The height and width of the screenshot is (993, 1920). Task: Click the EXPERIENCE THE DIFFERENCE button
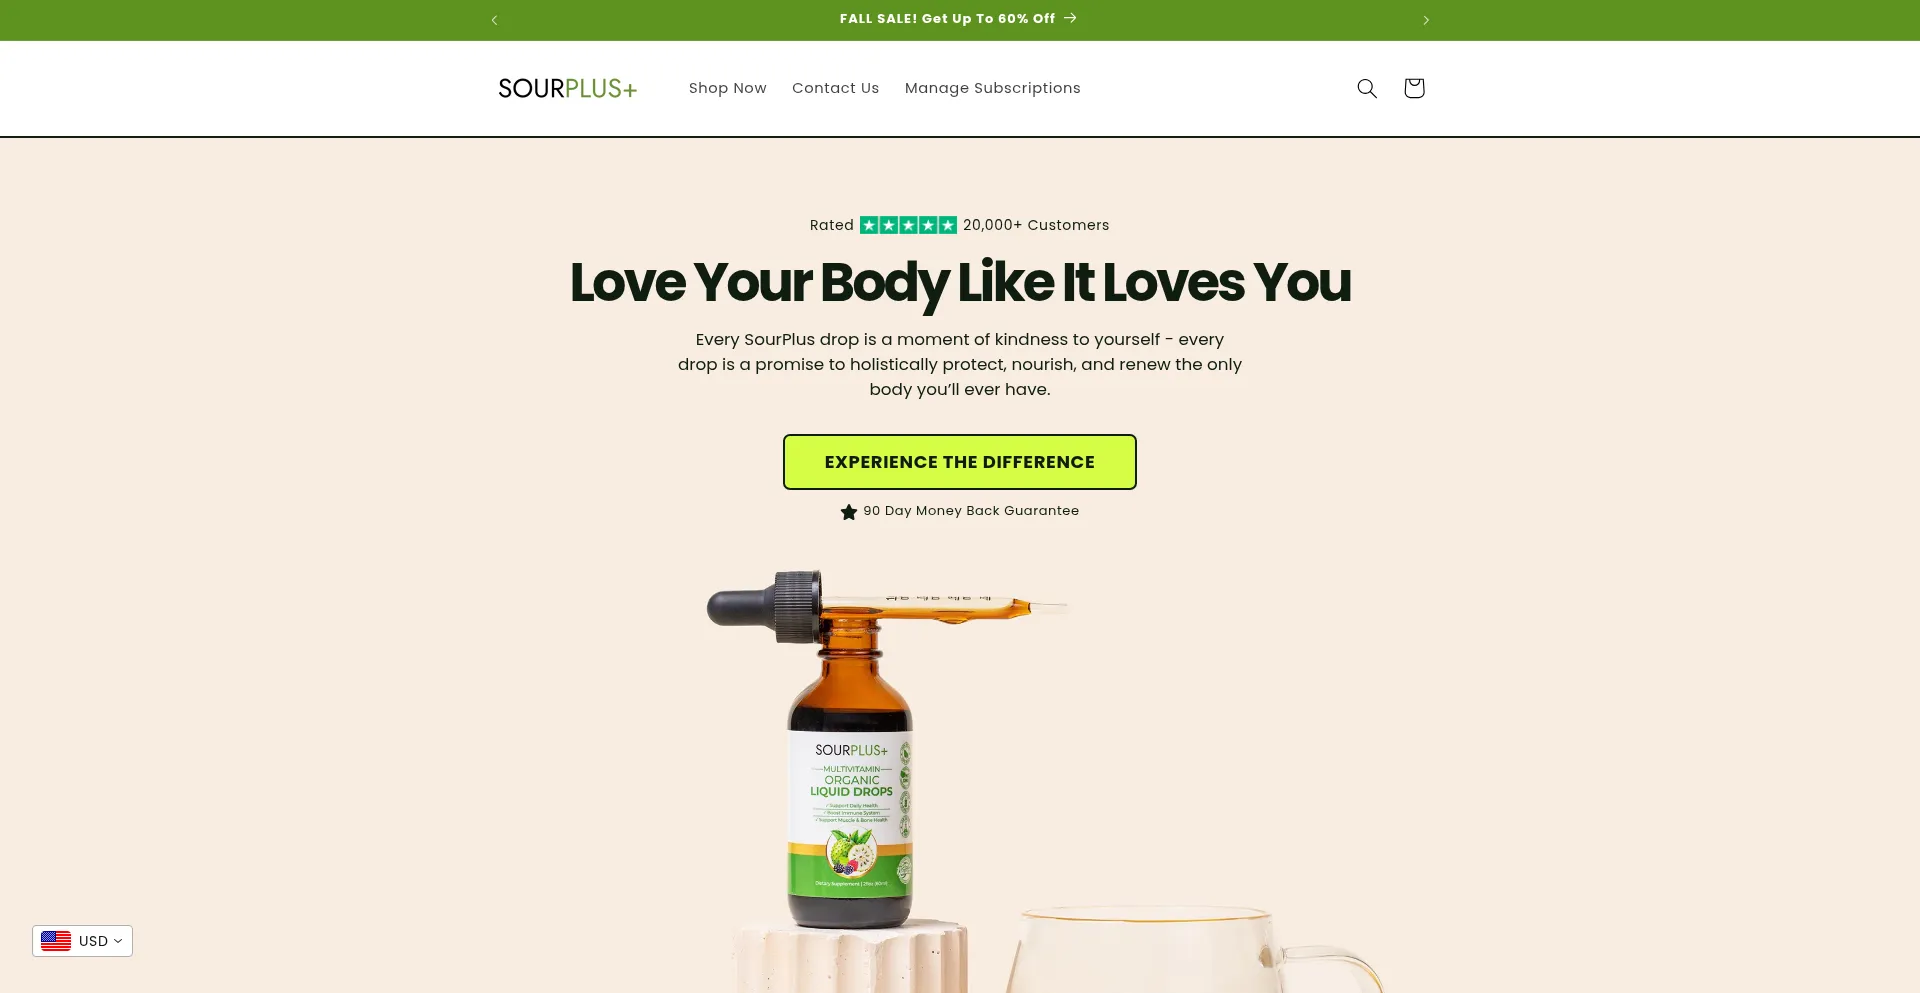pyautogui.click(x=960, y=462)
